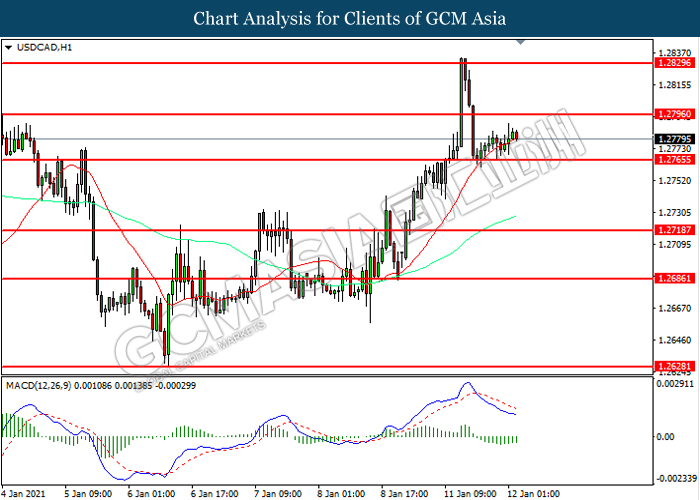The width and height of the screenshot is (700, 500).
Task: Click the current price 1.27795 label
Action: 675,139
